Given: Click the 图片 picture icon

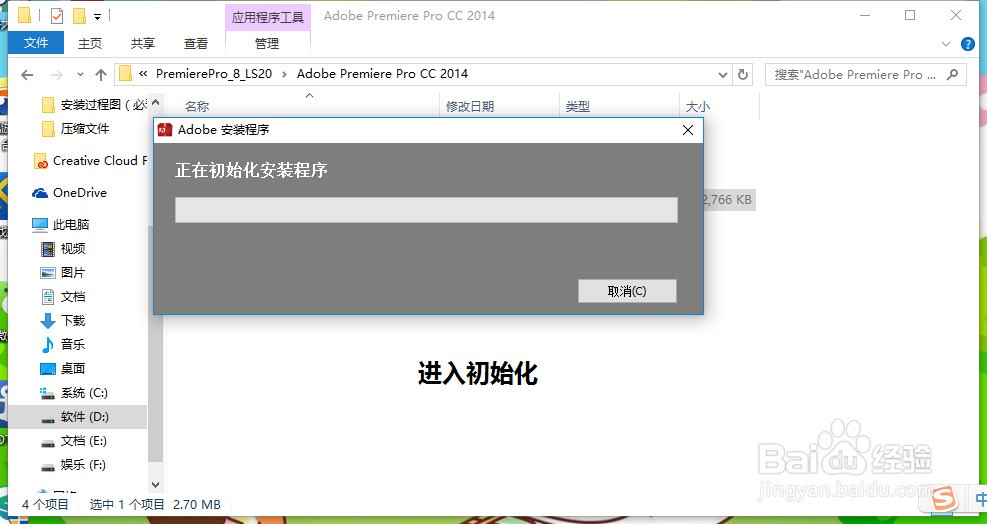Looking at the screenshot, I should pyautogui.click(x=48, y=273).
